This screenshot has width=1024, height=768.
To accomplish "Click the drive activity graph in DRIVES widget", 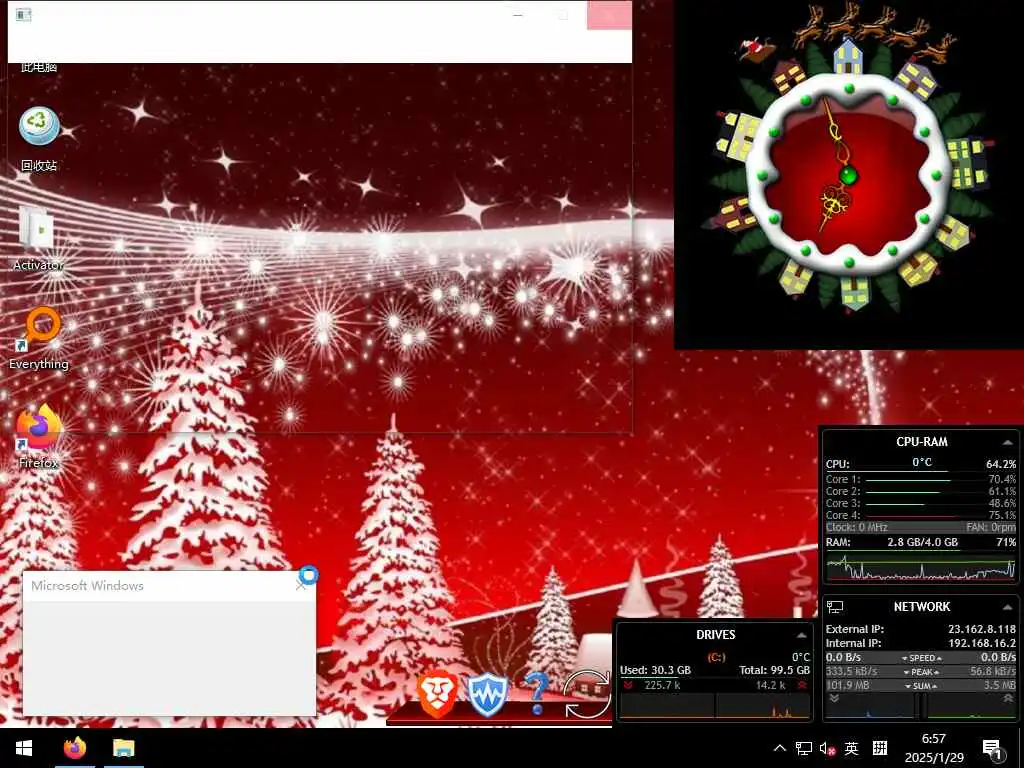I will 714,706.
